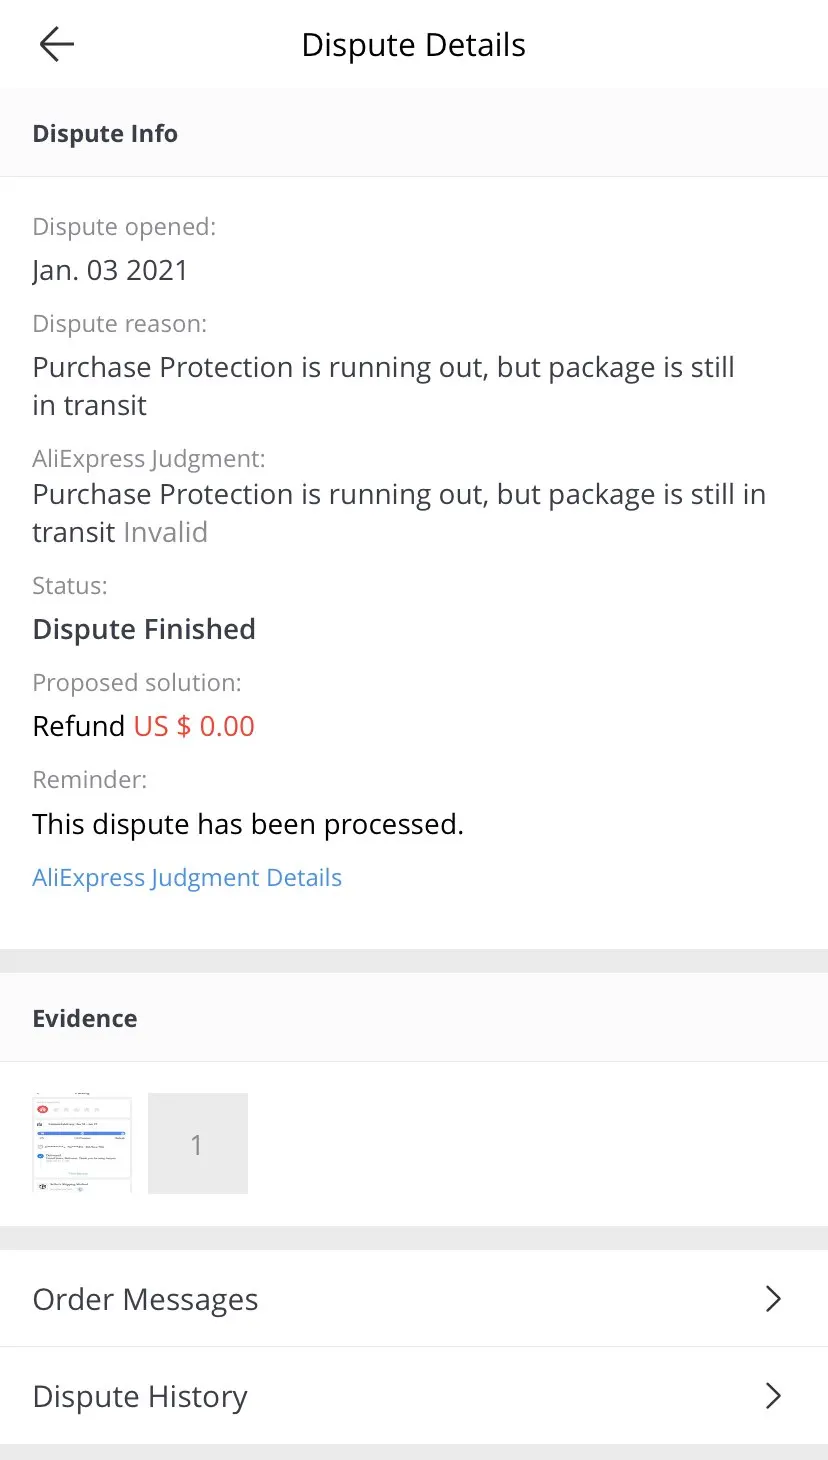Tap the Jan. 03 2021 opened date

click(x=110, y=270)
